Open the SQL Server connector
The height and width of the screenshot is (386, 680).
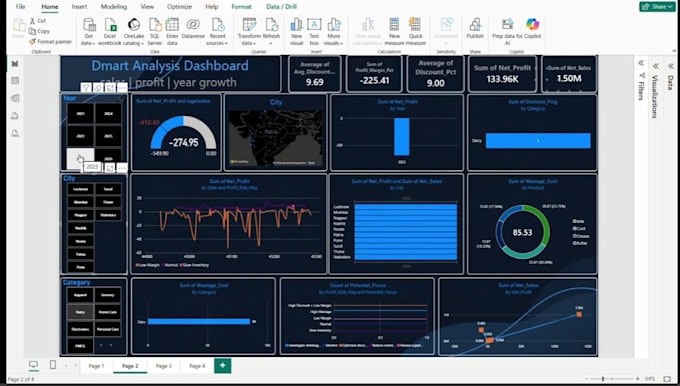click(154, 32)
